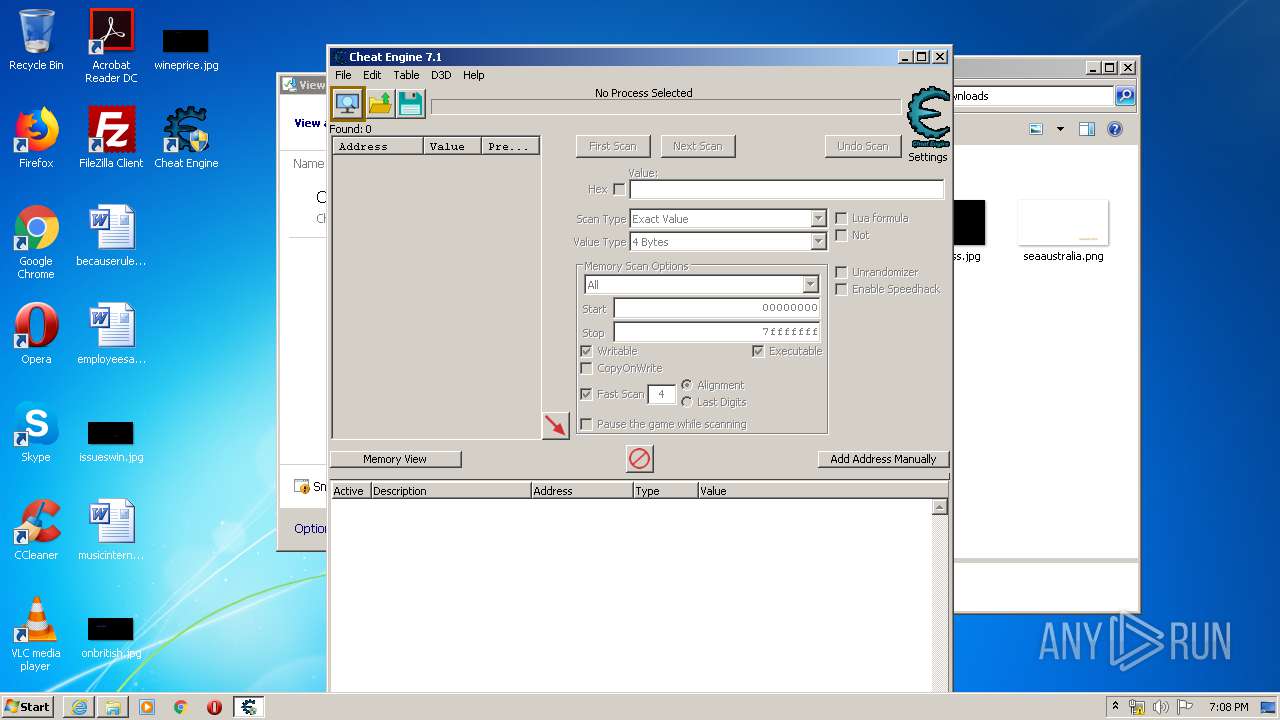Open Explorer view options dropdown arrow
This screenshot has width=1280, height=720.
click(1060, 129)
